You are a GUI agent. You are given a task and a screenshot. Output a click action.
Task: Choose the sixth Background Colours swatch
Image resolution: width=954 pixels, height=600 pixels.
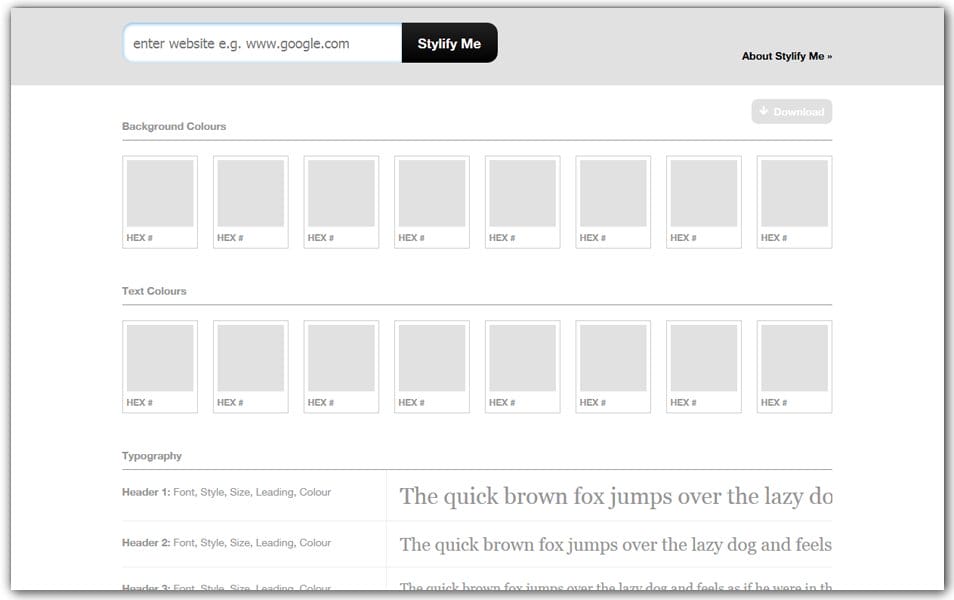click(x=613, y=194)
